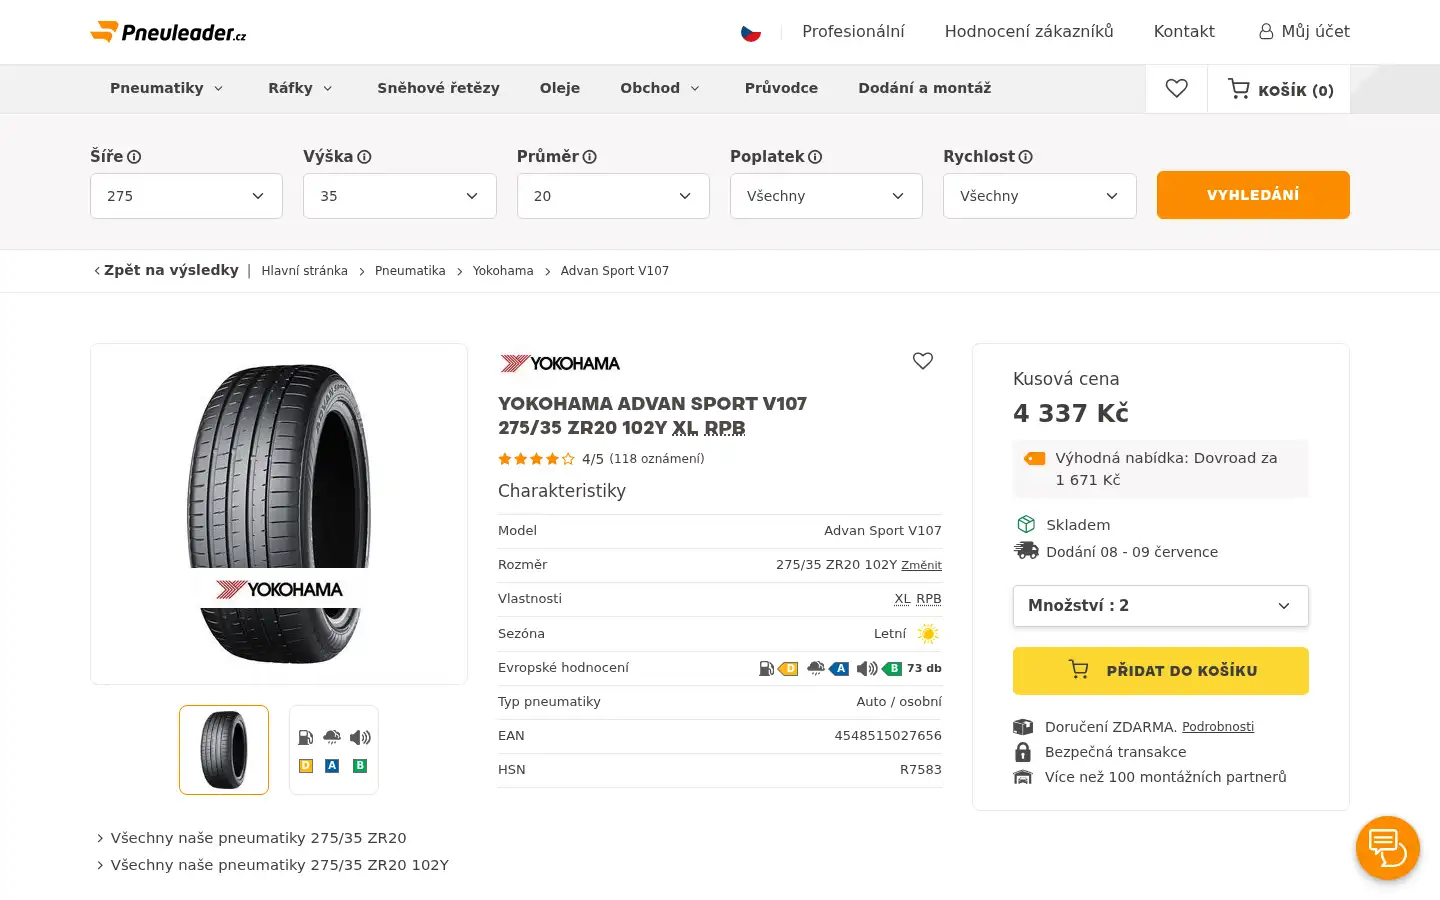Click the price 4 337 Kč
This screenshot has height=900, width=1440.
pyautogui.click(x=1071, y=413)
